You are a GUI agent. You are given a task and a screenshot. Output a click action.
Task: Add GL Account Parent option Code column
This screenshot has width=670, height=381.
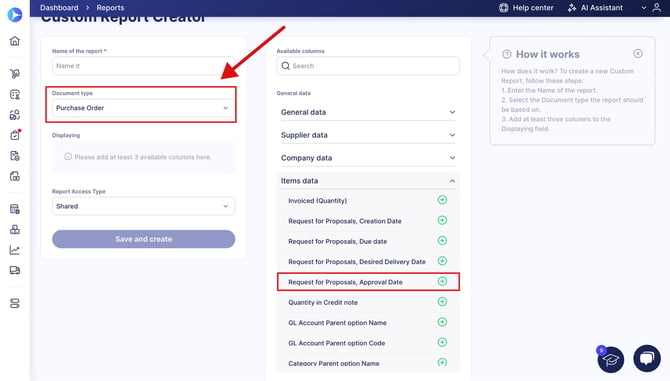[442, 343]
